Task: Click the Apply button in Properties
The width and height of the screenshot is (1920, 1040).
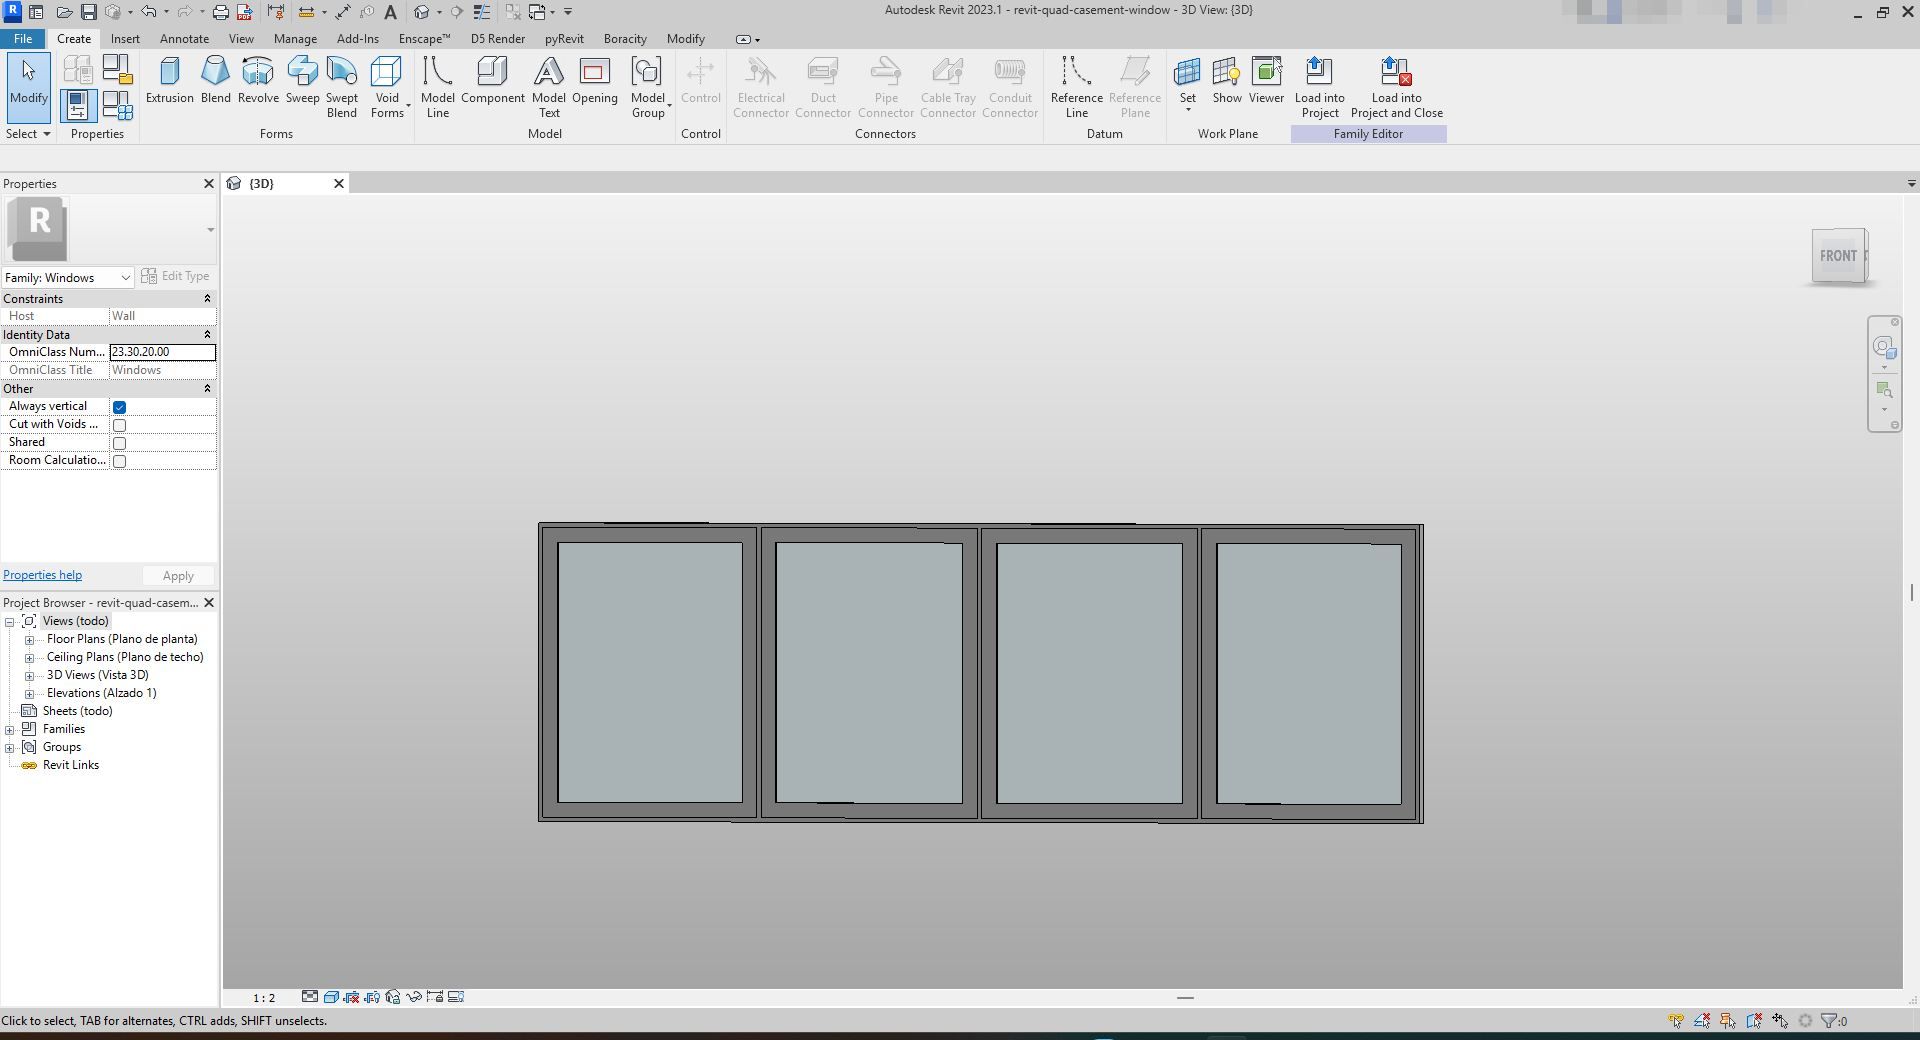Action: coord(178,576)
